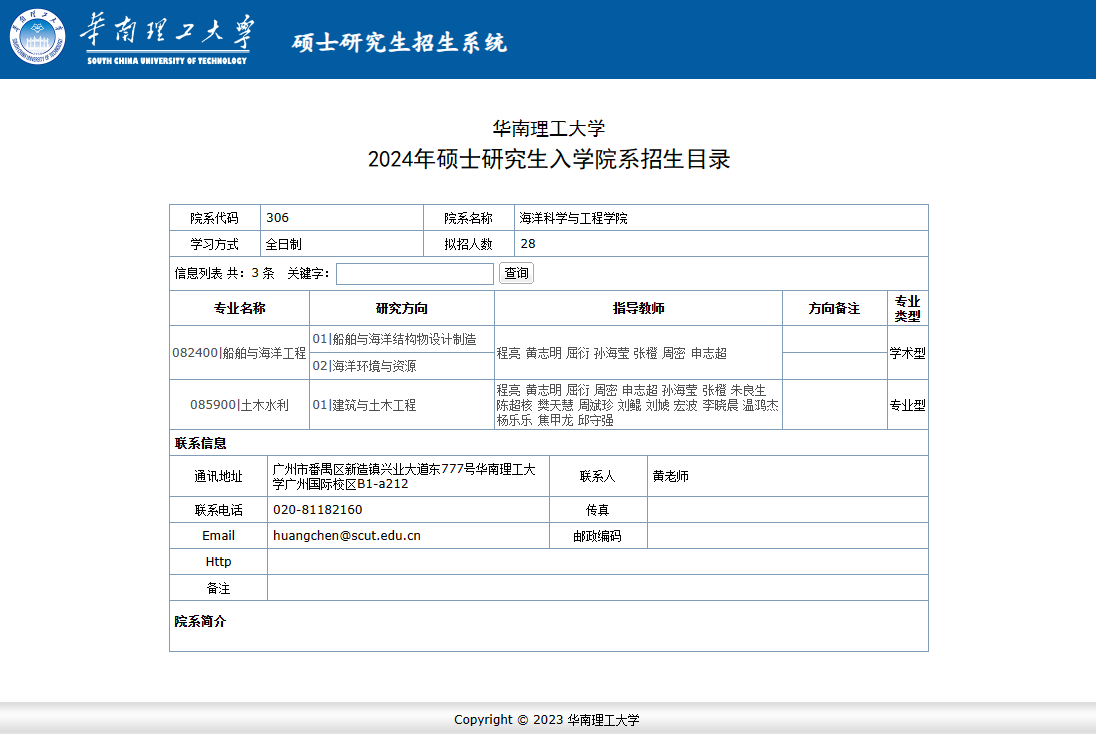Click phone number 020-81182160
The image size is (1096, 734).
317,510
